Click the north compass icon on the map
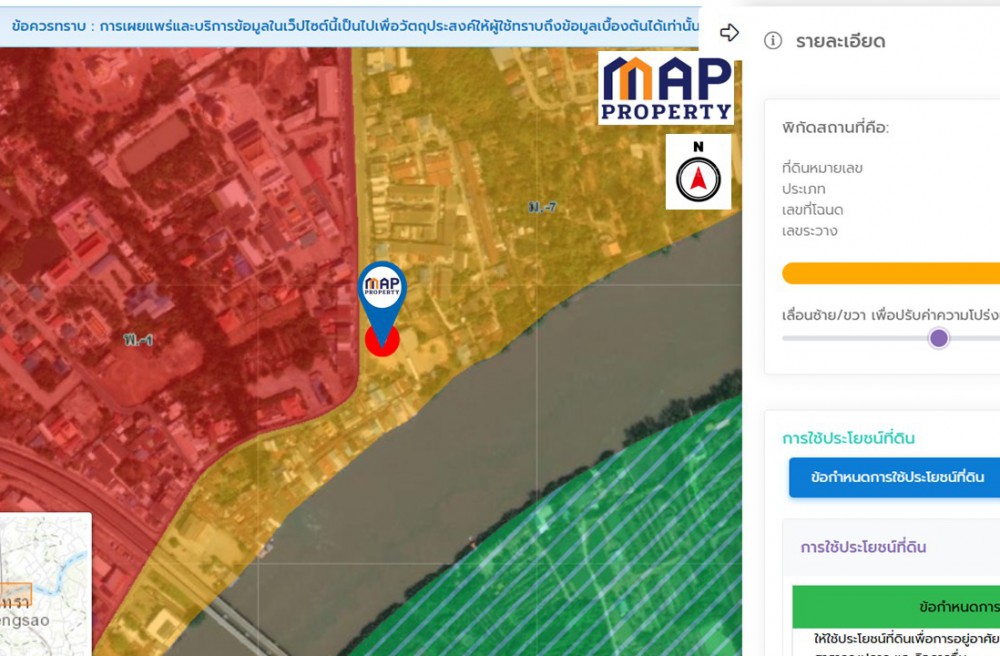Screen dimensions: 1000x656 (698, 173)
